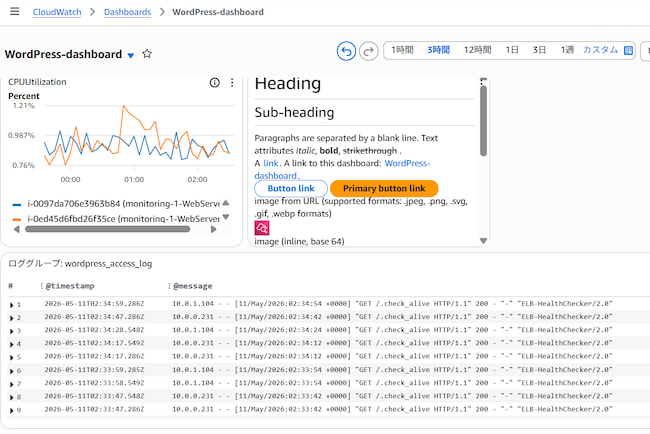Viewport: 650px width, 434px height.
Task: Click the CPUUtilization widget title
Action: (37, 82)
